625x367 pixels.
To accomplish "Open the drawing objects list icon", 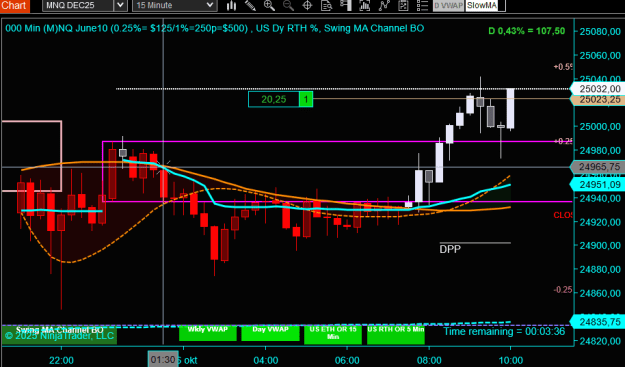I will [x=422, y=5].
